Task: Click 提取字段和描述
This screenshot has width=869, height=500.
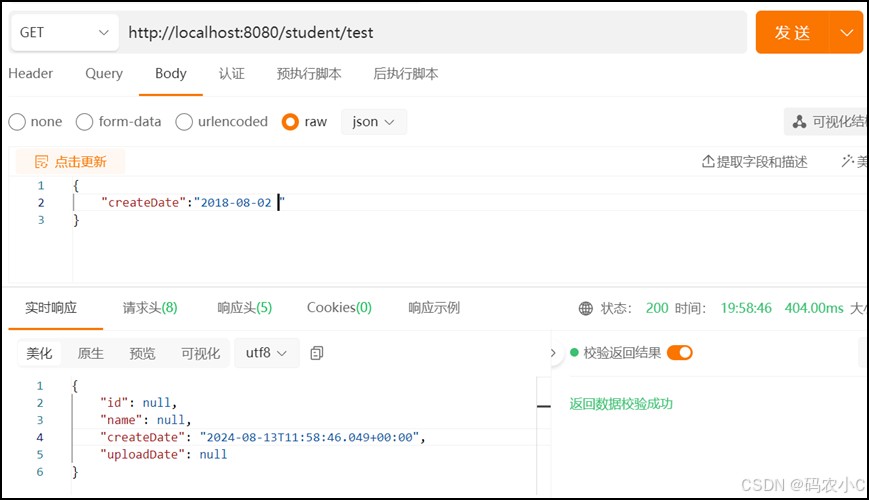Action: [x=755, y=161]
